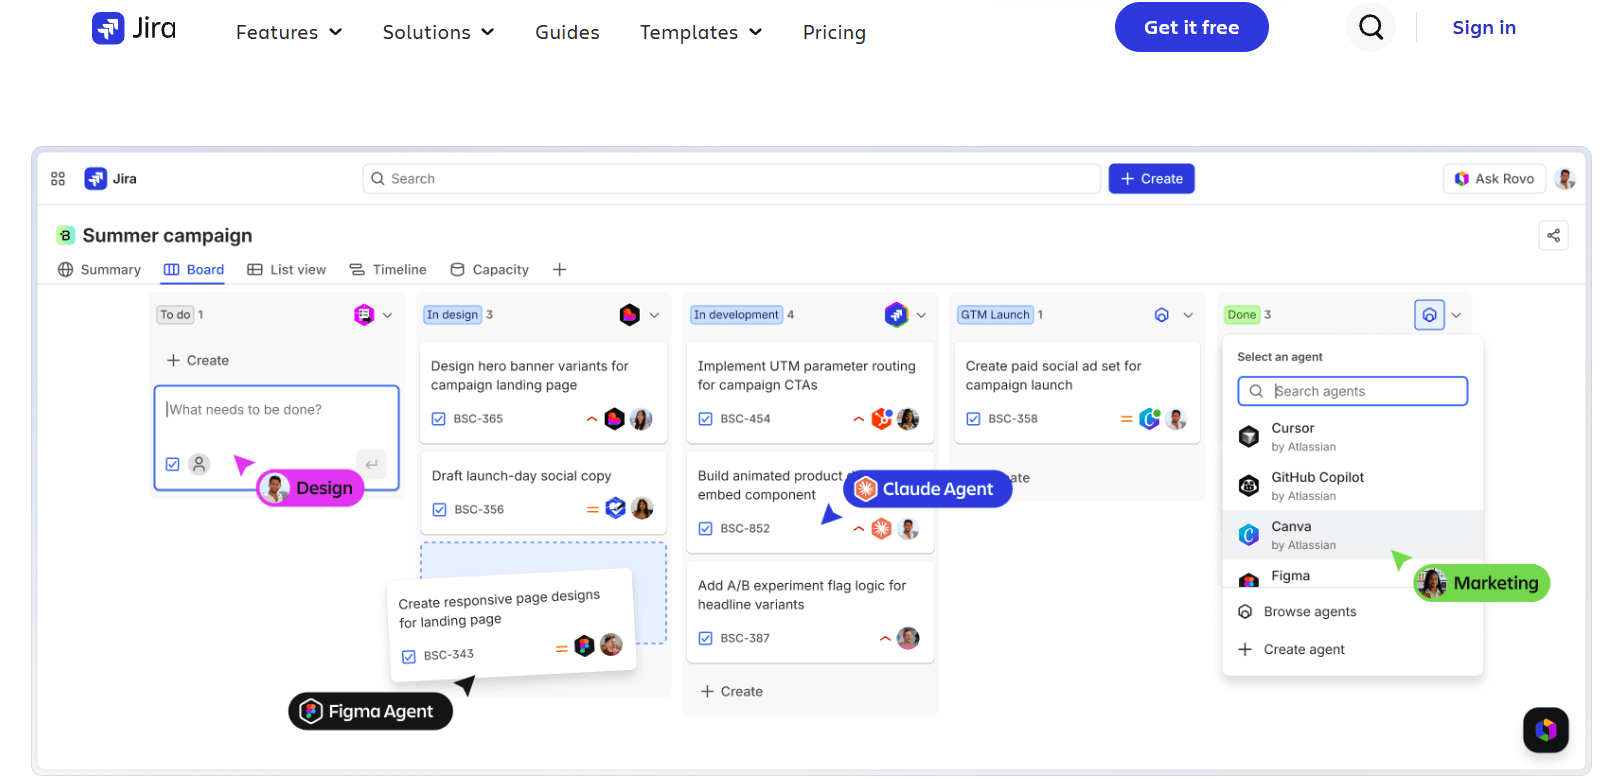Click the high priority arrow on card BSC-365
Image resolution: width=1608 pixels, height=779 pixels.
tap(592, 419)
